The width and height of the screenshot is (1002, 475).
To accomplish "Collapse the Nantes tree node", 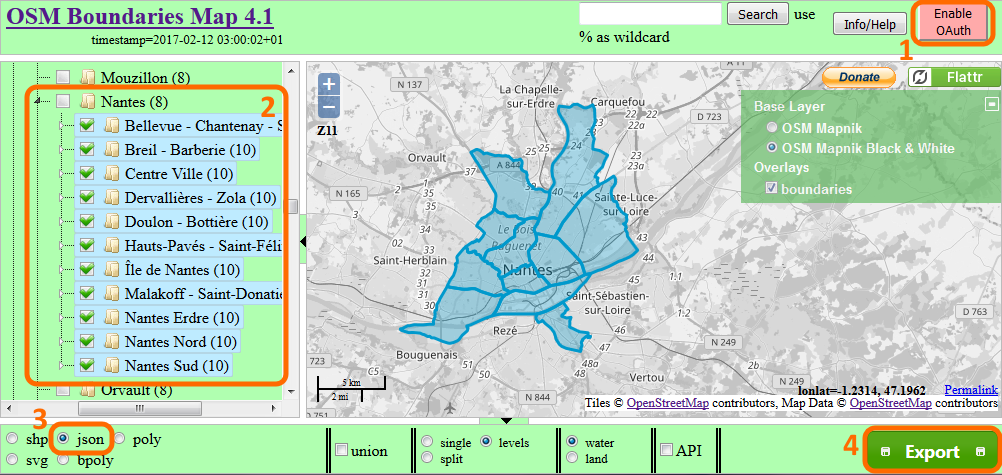I will (x=38, y=102).
